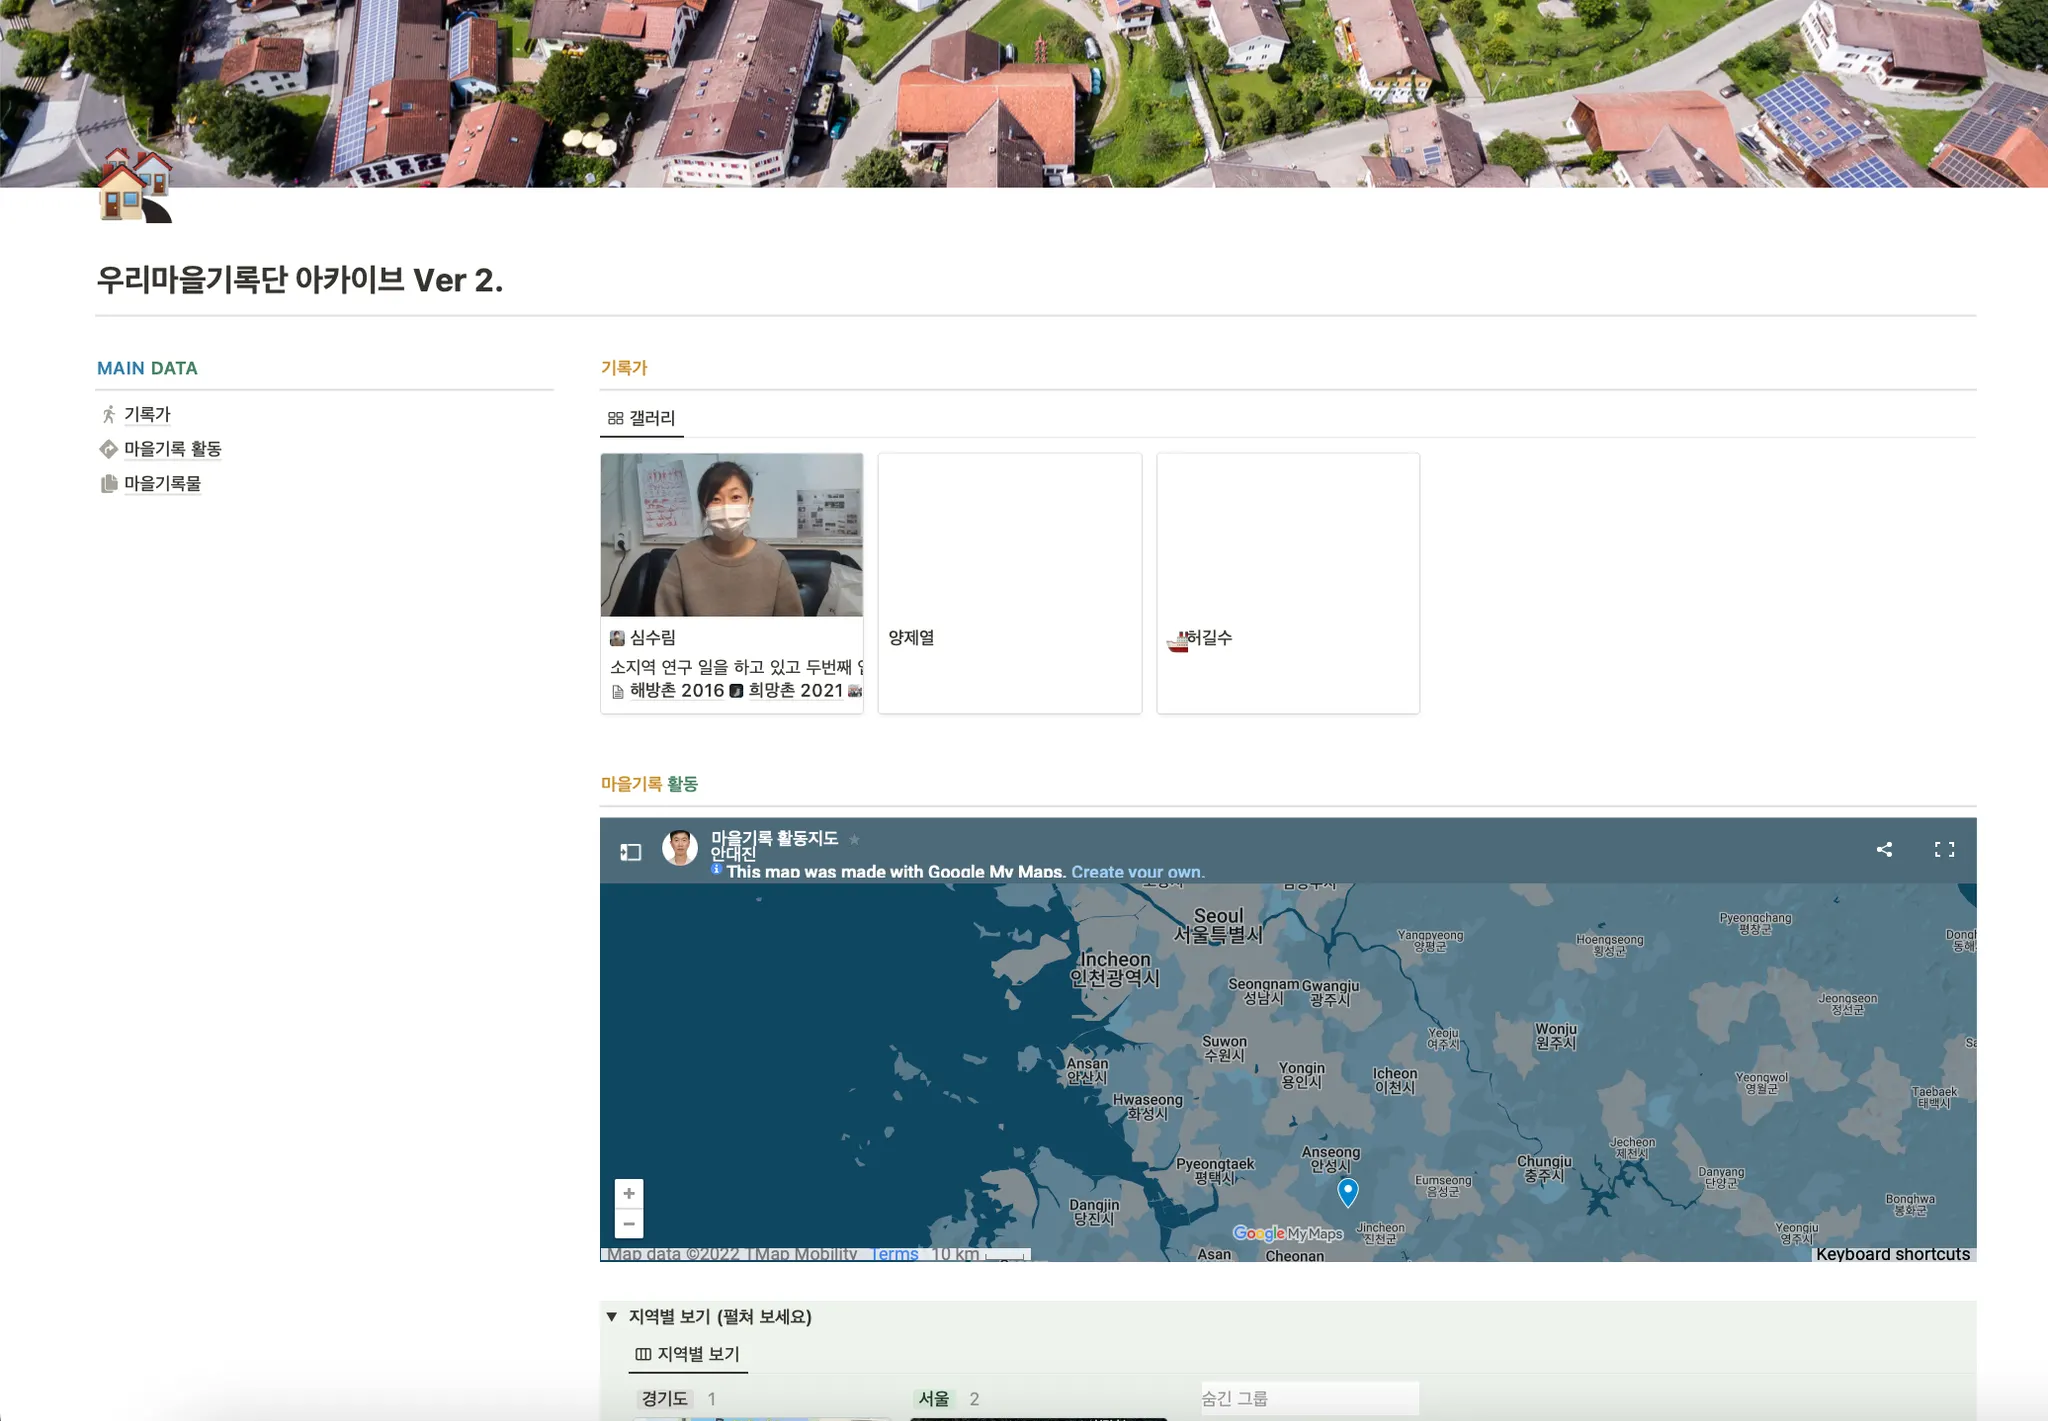Click the map author profile avatar
The height and width of the screenshot is (1421, 2048).
680,848
